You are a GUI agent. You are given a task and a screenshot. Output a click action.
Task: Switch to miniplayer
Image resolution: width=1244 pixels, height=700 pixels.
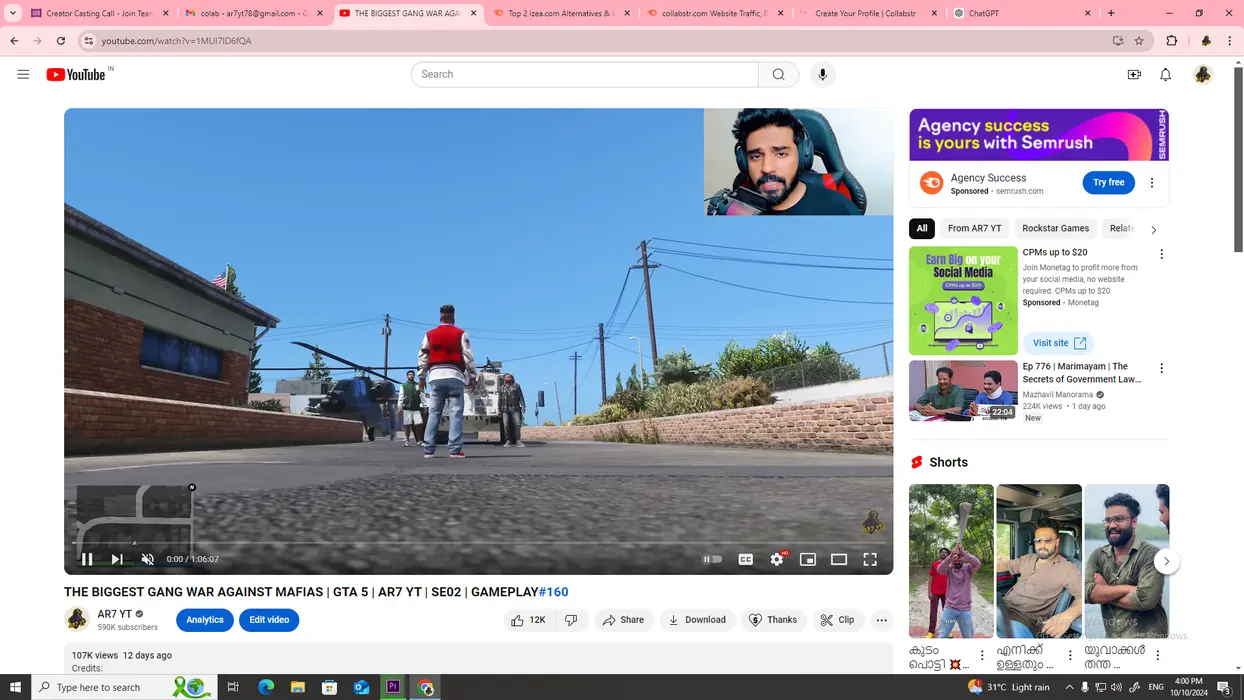point(808,559)
